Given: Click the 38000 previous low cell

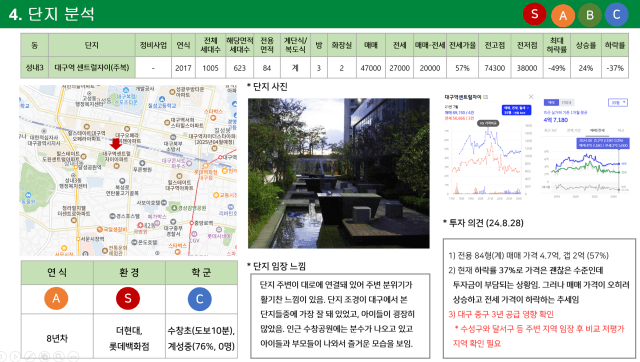Looking at the screenshot, I should 527,68.
